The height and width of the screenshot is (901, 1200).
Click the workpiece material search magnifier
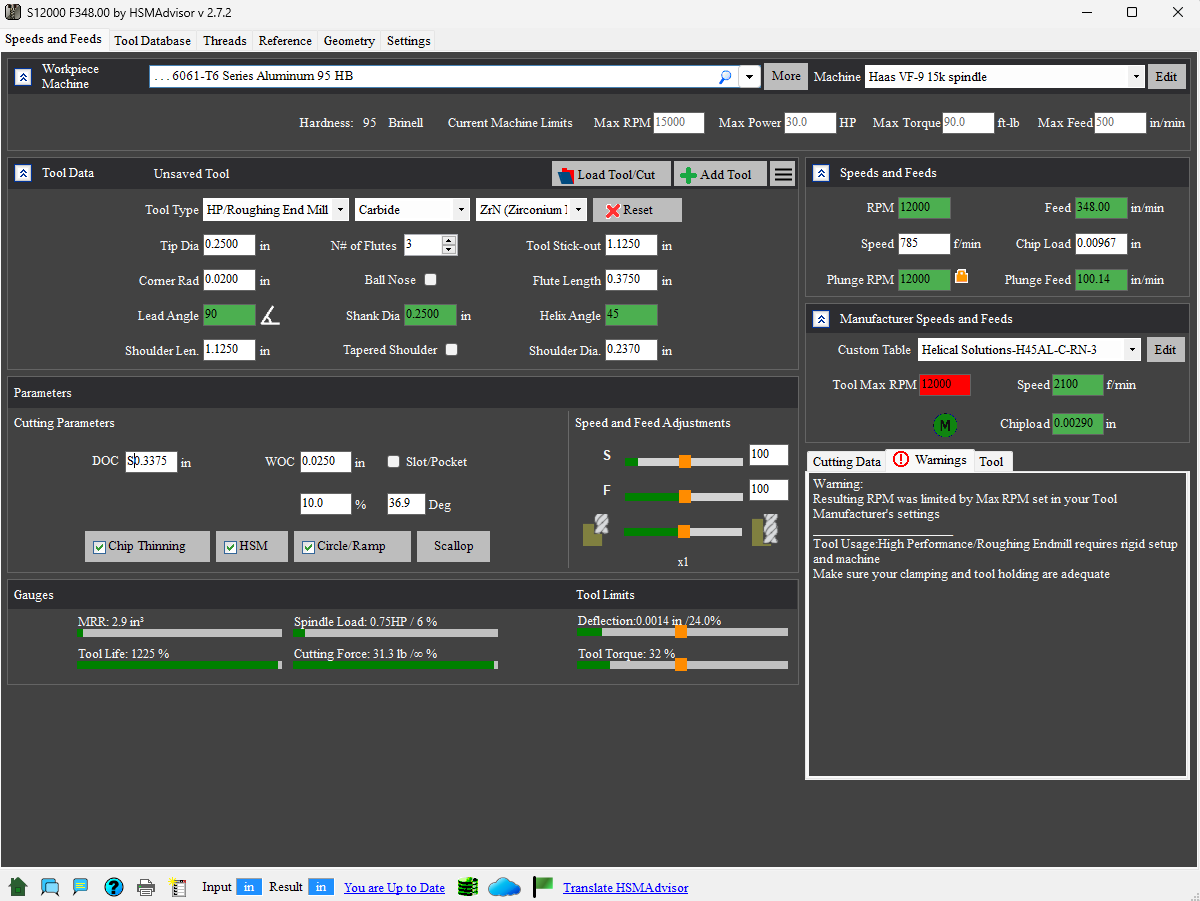(725, 77)
